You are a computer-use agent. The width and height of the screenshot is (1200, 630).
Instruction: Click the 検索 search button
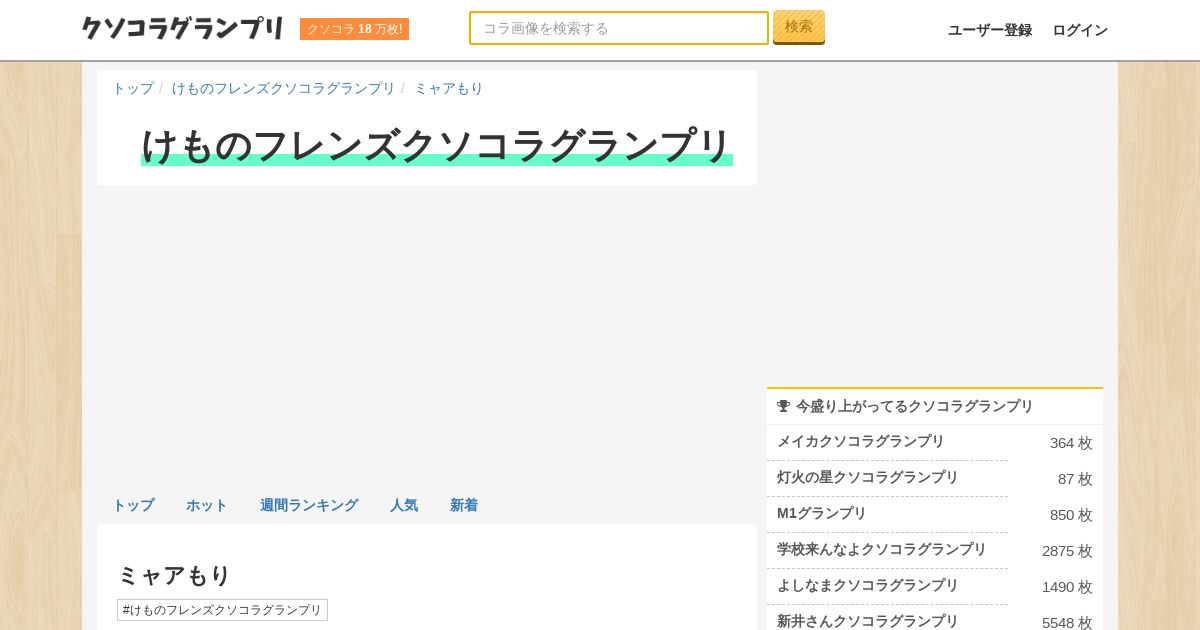point(799,27)
